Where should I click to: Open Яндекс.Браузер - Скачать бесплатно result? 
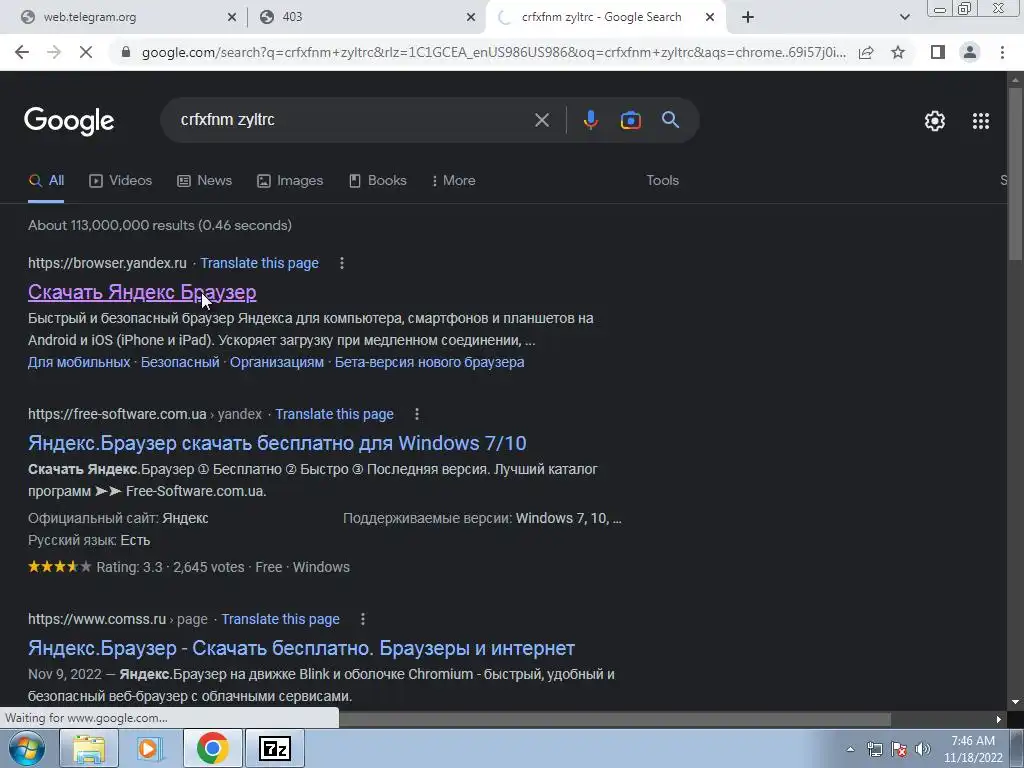[301, 648]
